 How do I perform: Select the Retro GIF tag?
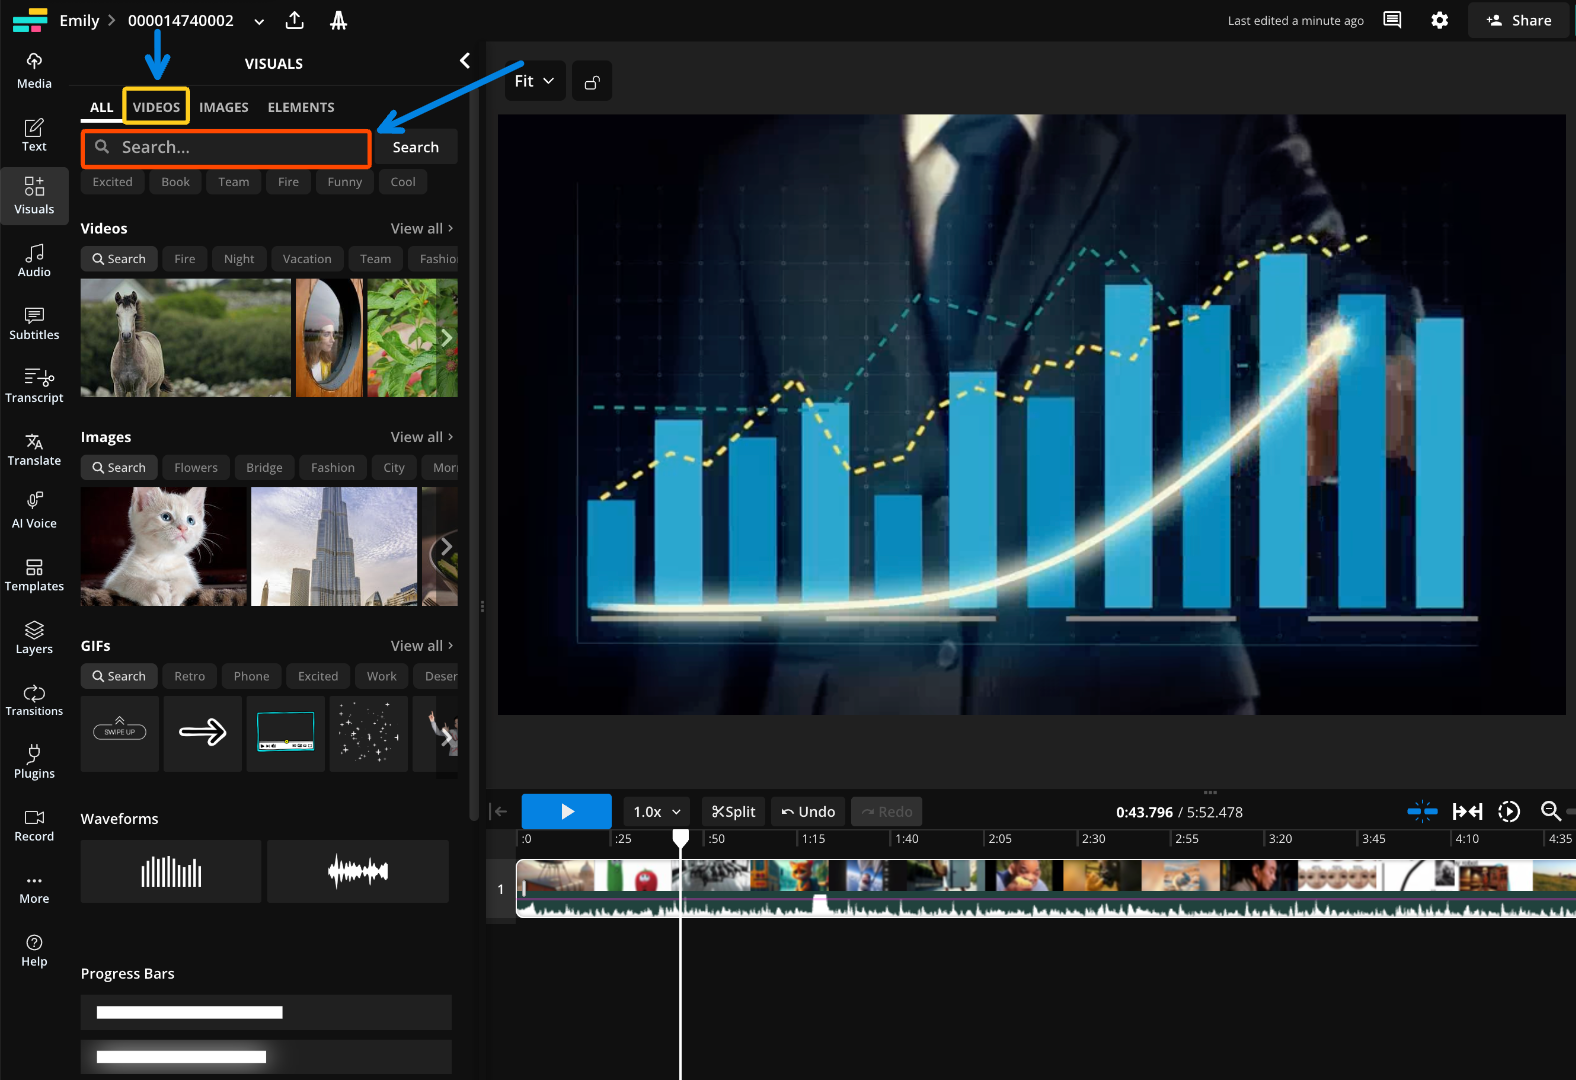(x=190, y=677)
